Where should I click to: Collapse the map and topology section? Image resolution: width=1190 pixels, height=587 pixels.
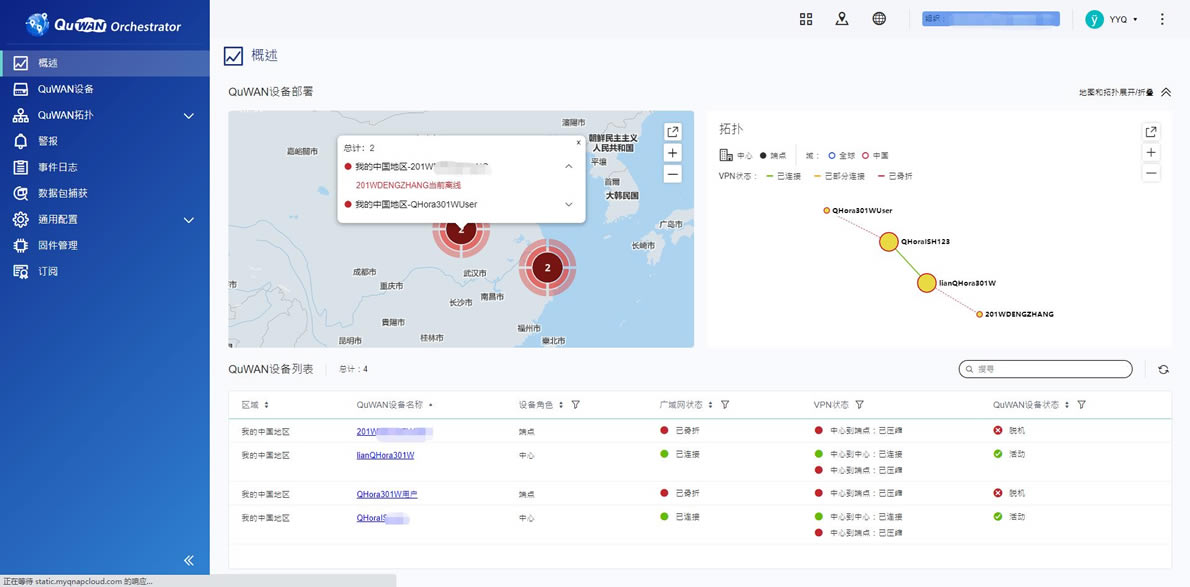click(1166, 92)
